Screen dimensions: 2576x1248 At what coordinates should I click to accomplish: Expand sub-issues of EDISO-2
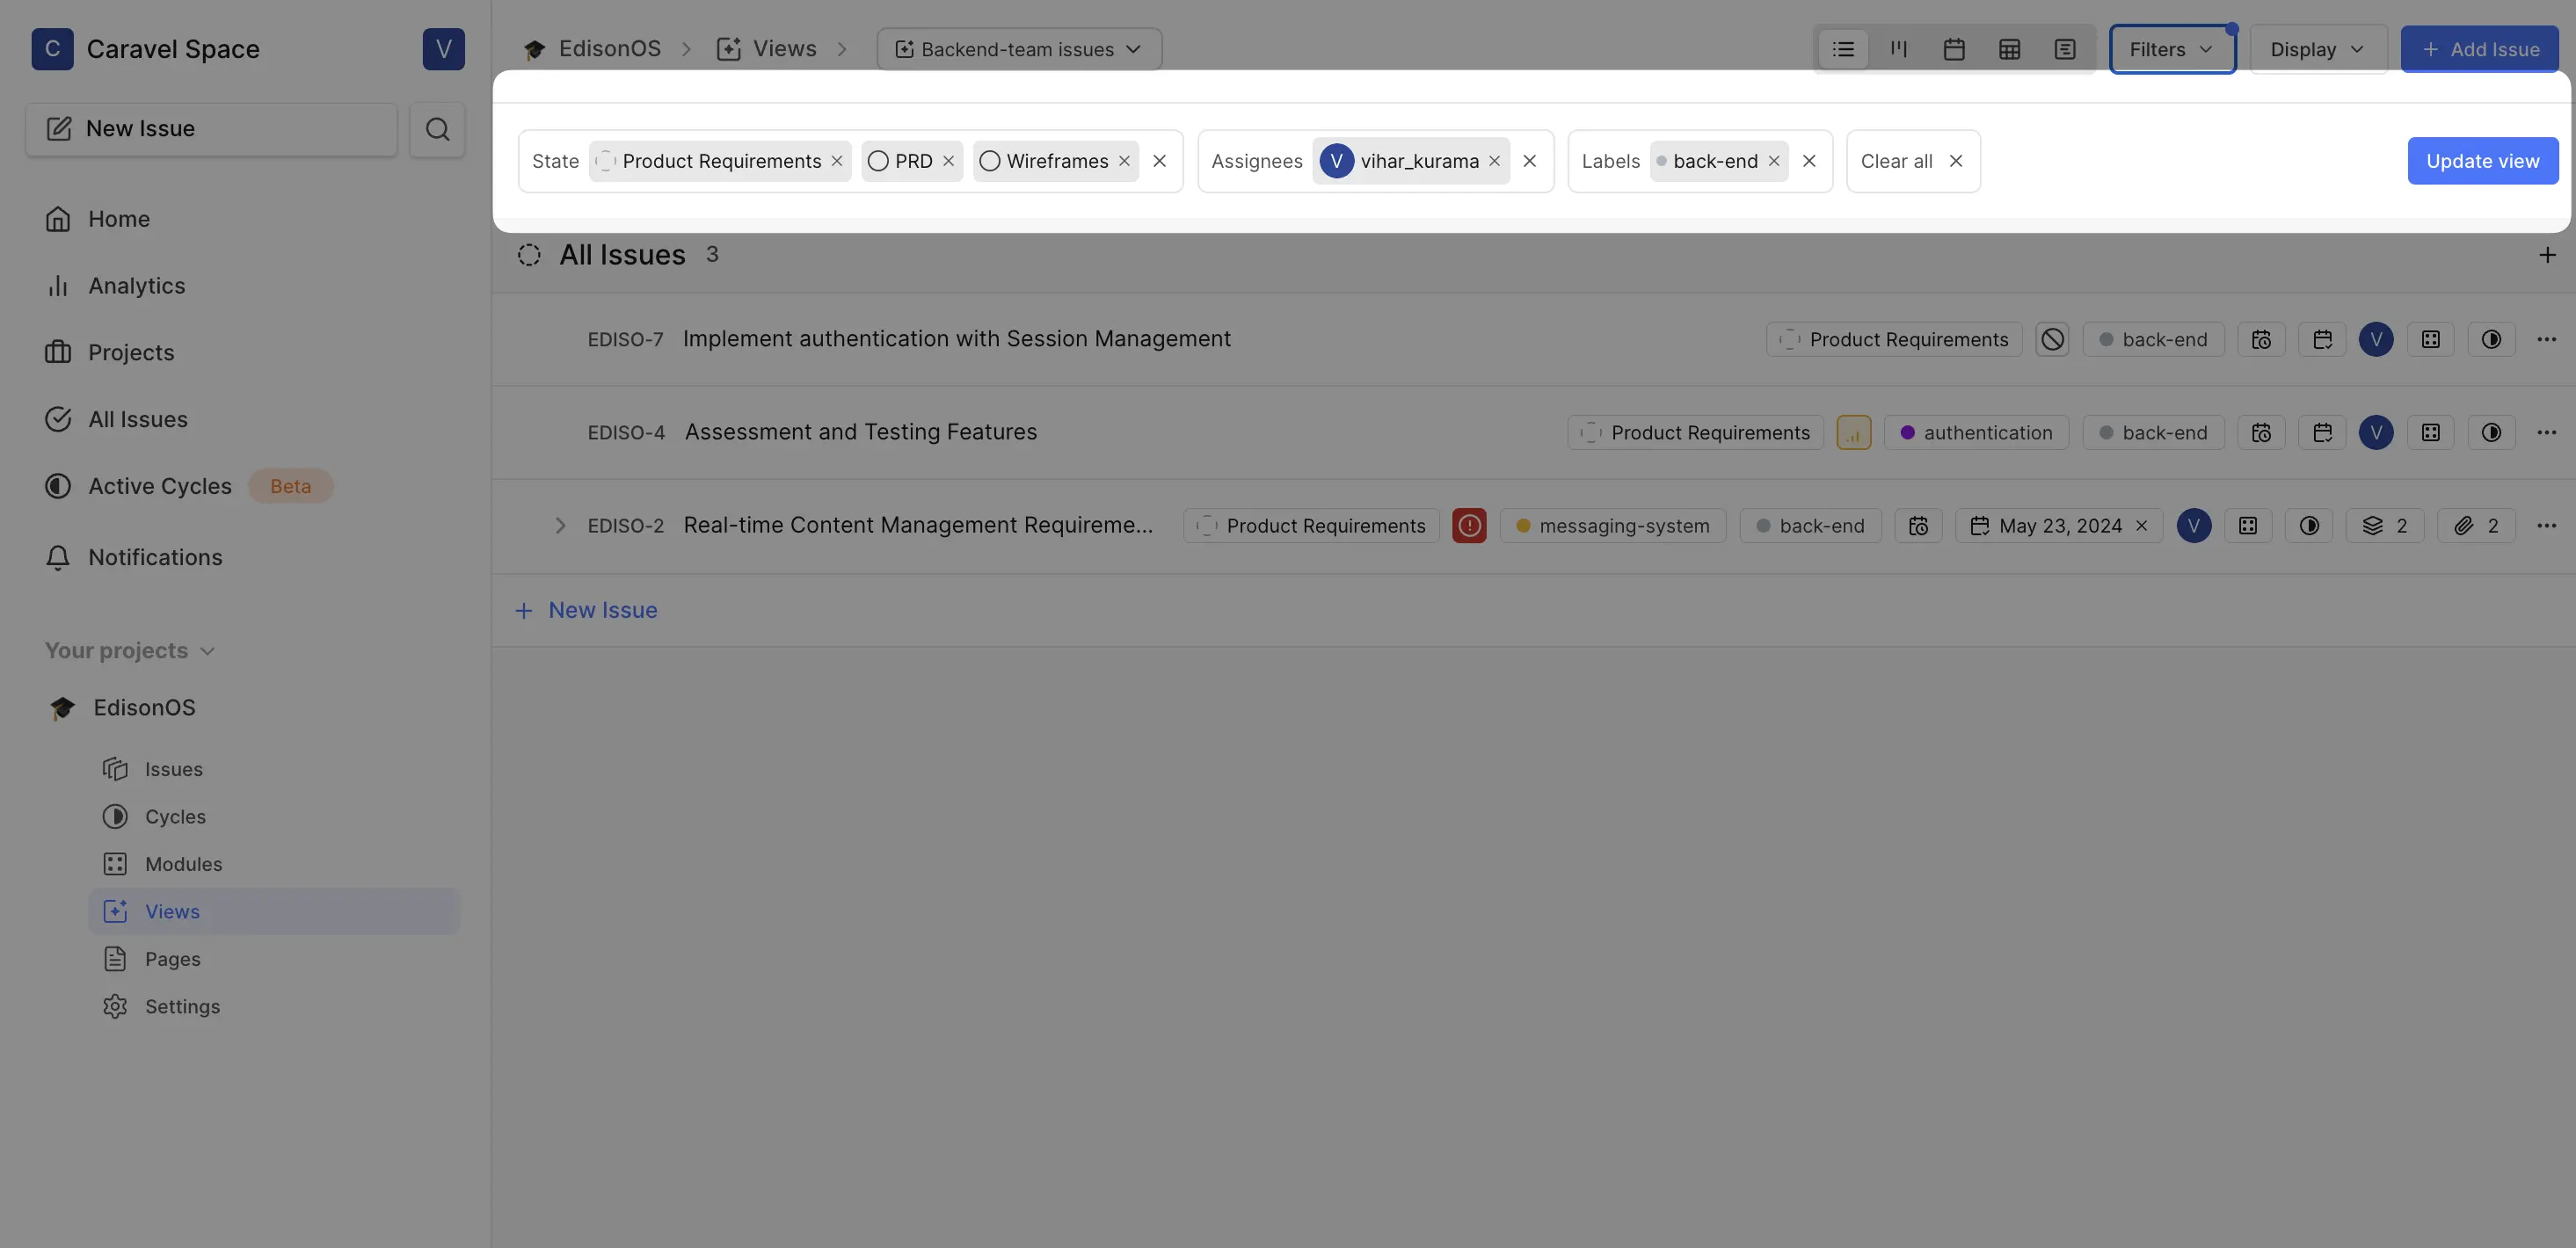559,525
